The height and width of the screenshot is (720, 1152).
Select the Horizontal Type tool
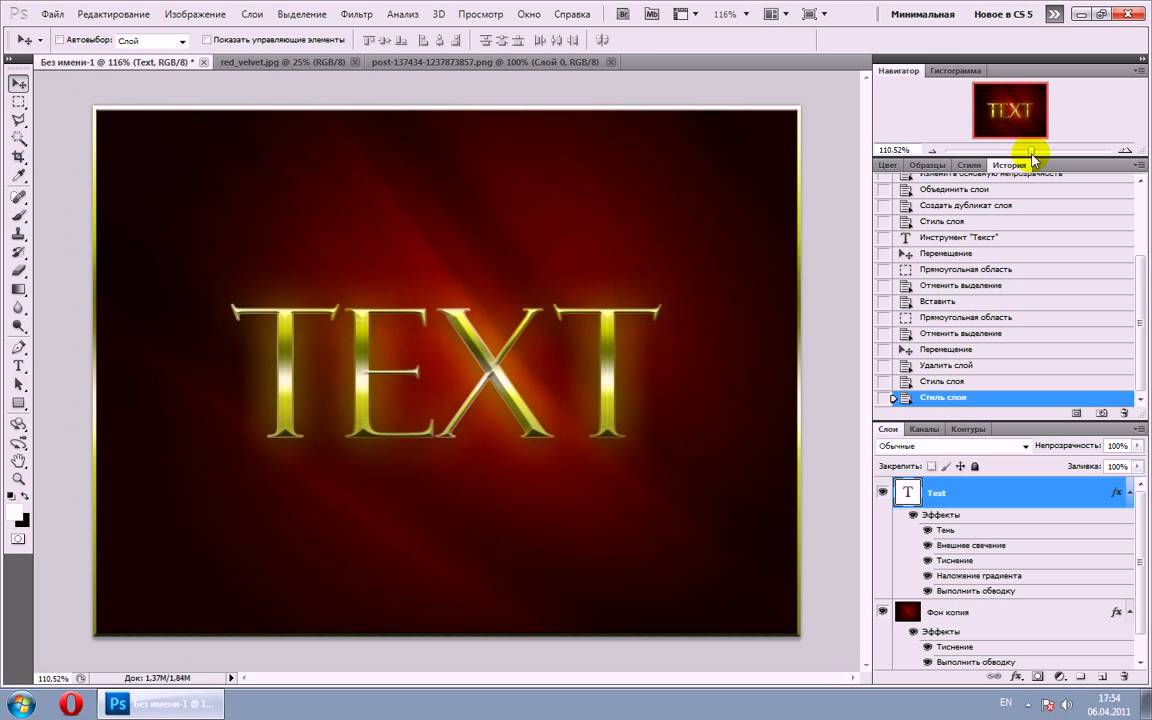pos(18,366)
